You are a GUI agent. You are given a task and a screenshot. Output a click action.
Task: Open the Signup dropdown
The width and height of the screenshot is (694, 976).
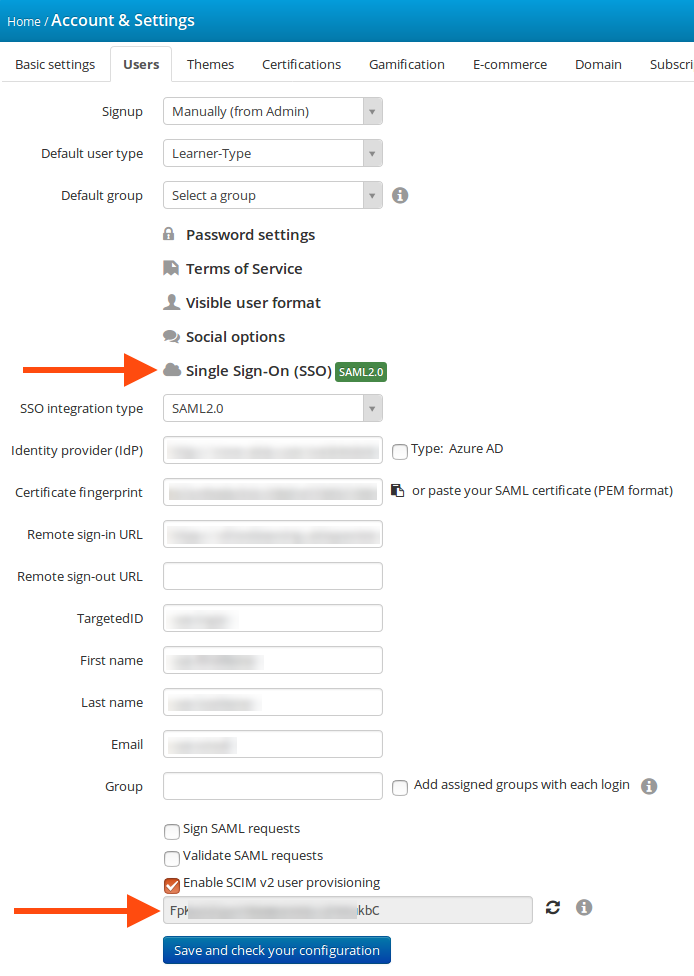pyautogui.click(x=273, y=111)
